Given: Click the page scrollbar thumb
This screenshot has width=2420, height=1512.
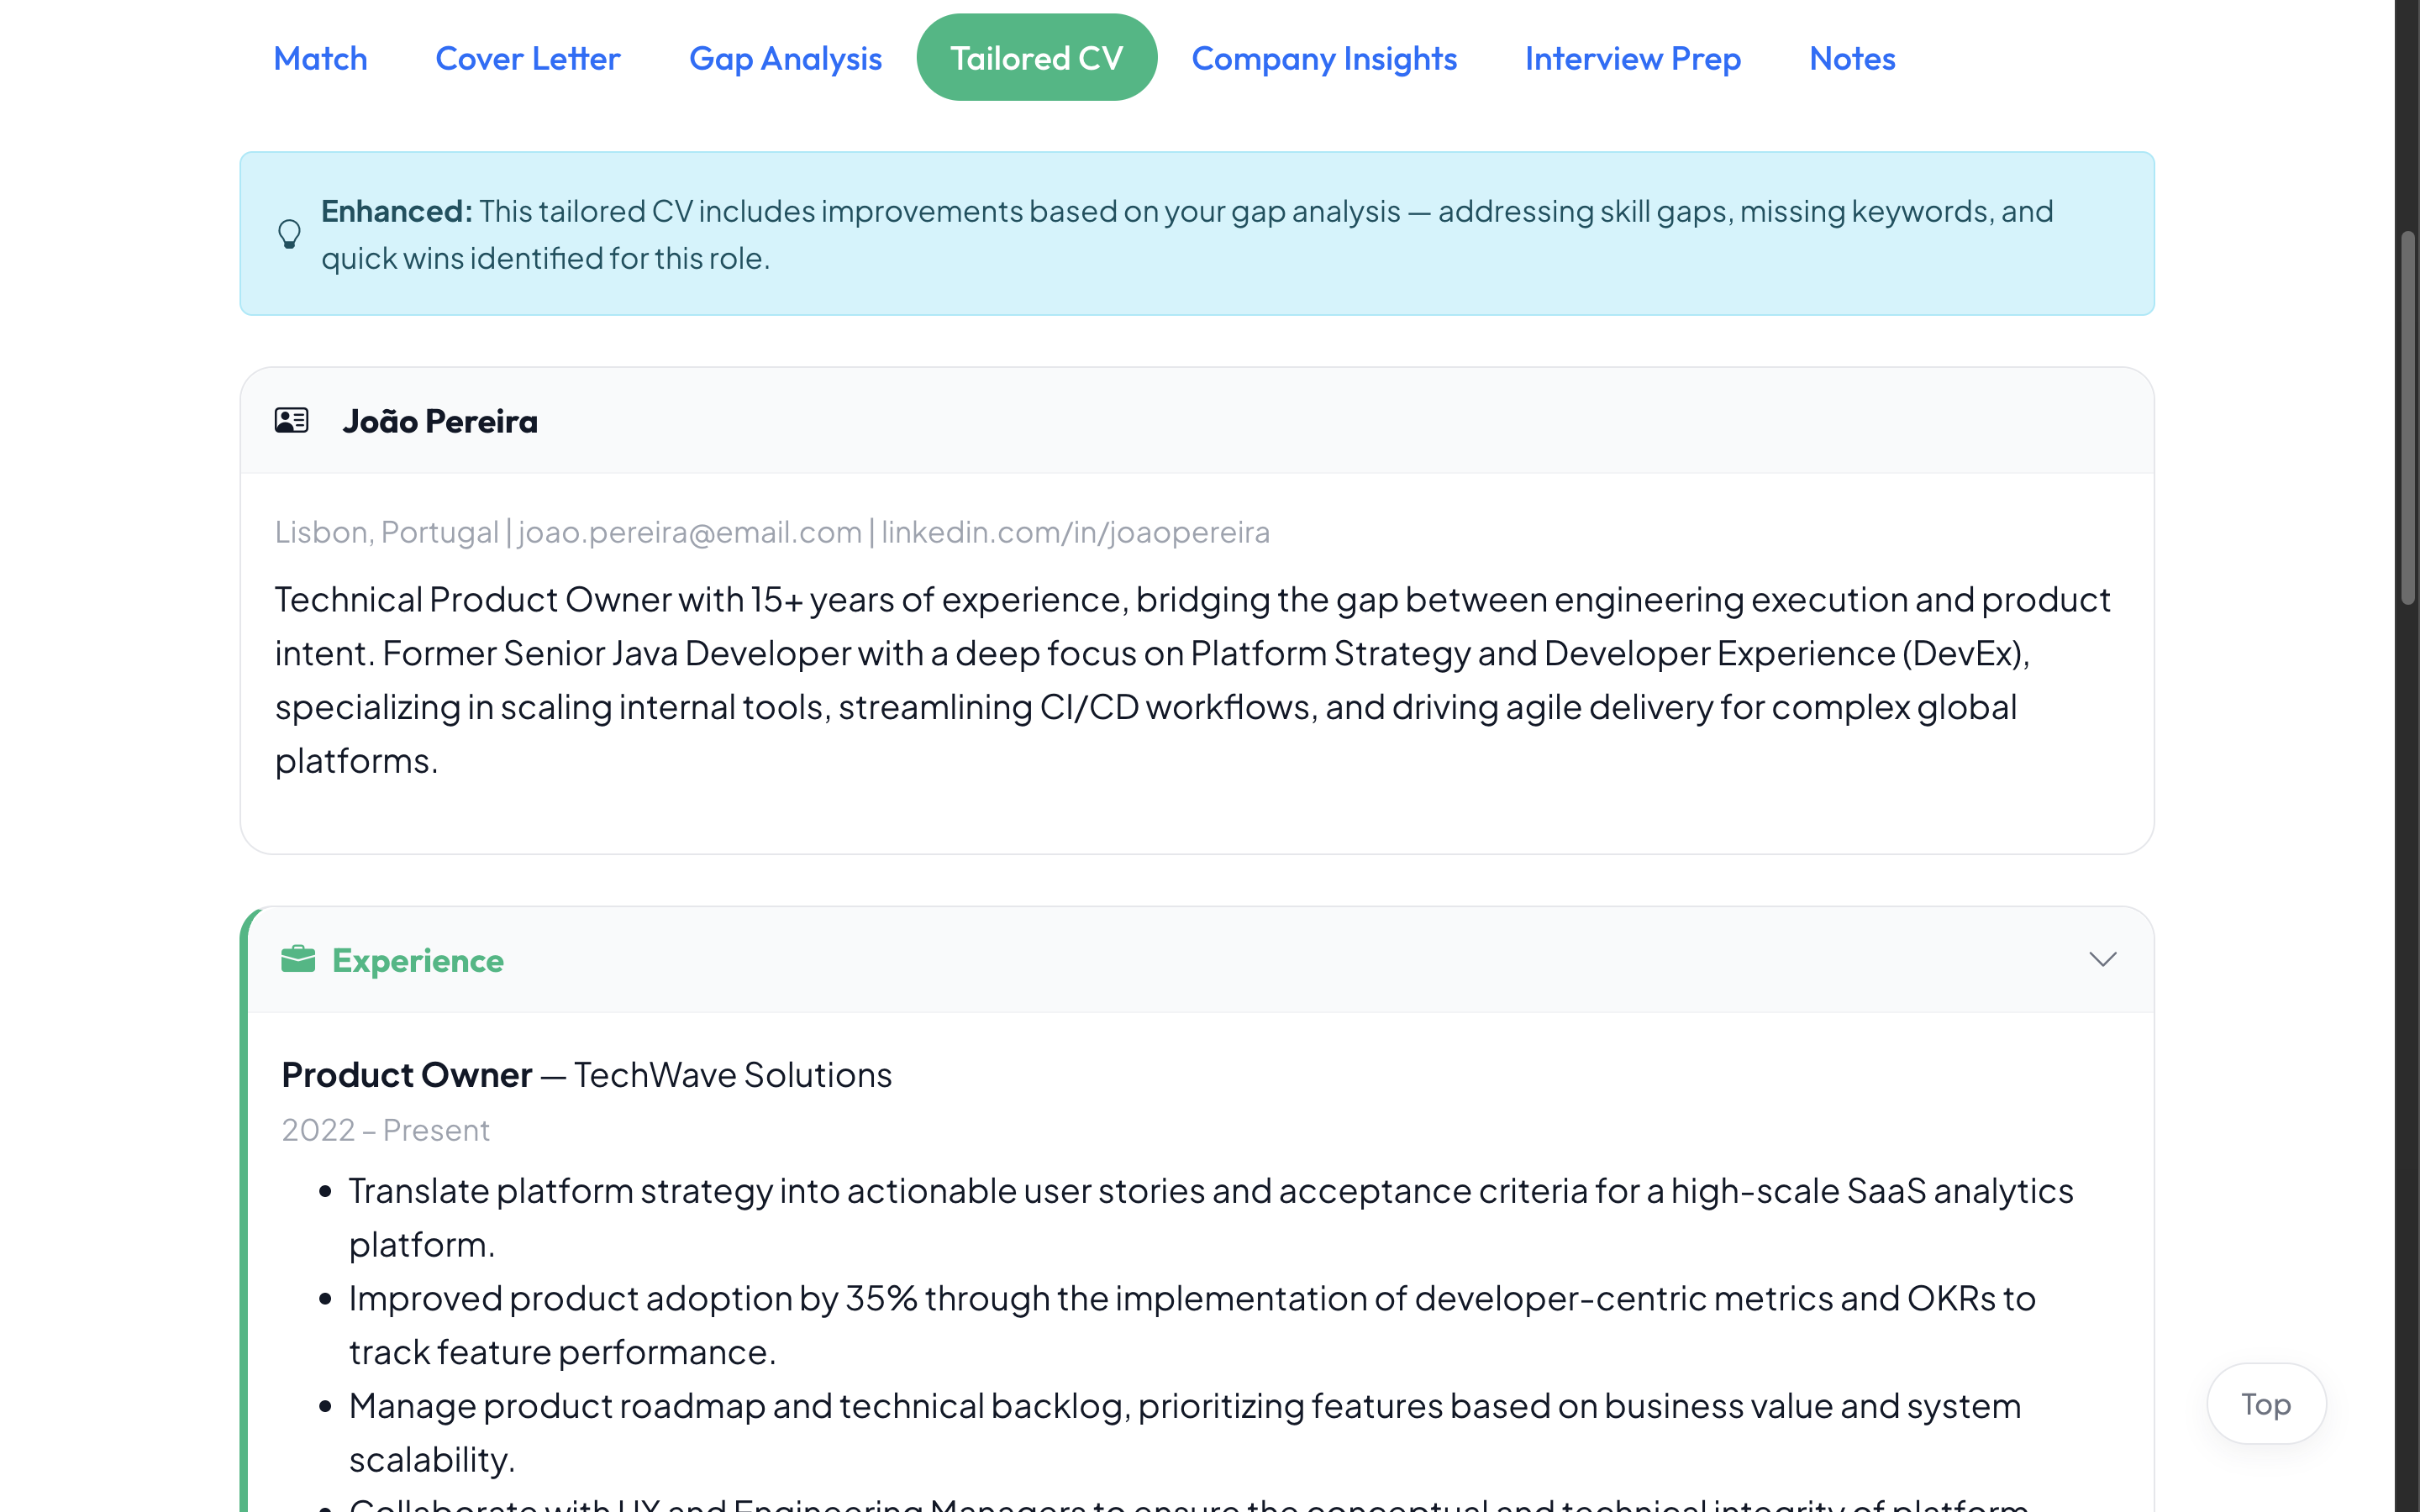Looking at the screenshot, I should pyautogui.click(x=2408, y=418).
